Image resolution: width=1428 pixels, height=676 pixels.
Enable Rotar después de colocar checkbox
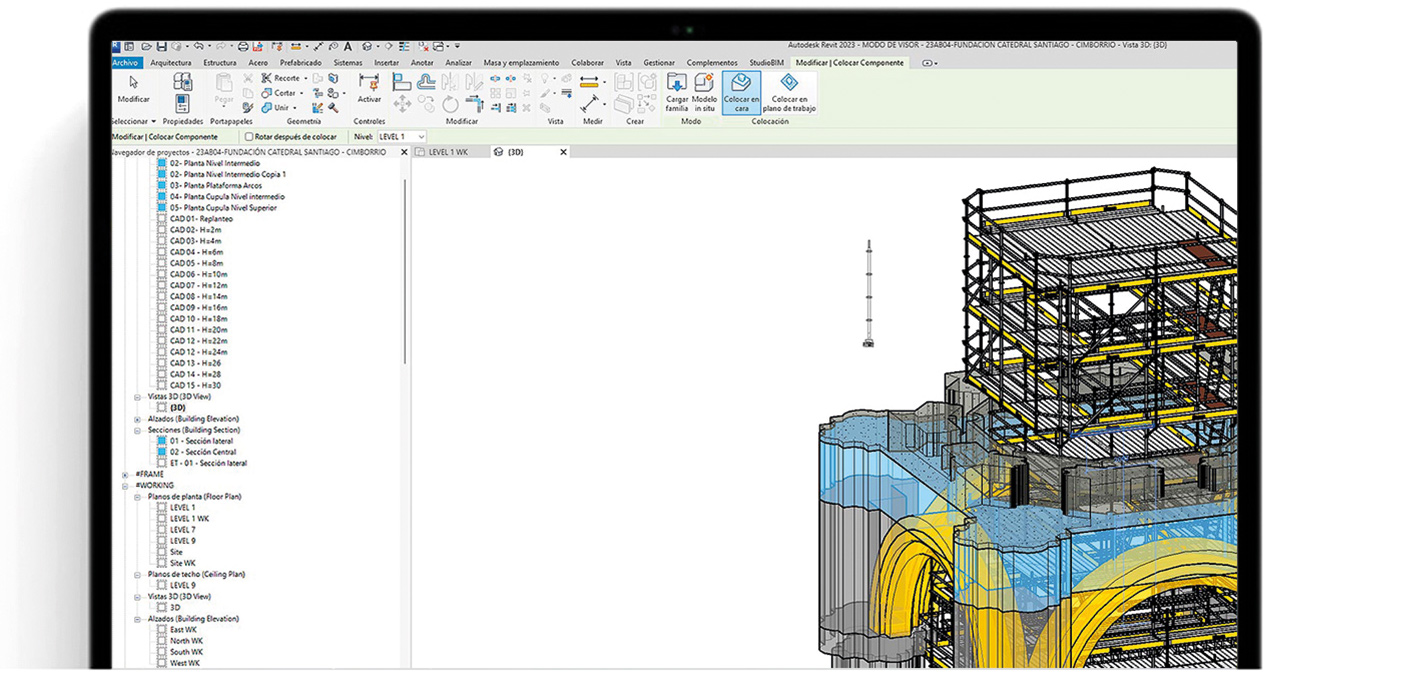tap(249, 137)
